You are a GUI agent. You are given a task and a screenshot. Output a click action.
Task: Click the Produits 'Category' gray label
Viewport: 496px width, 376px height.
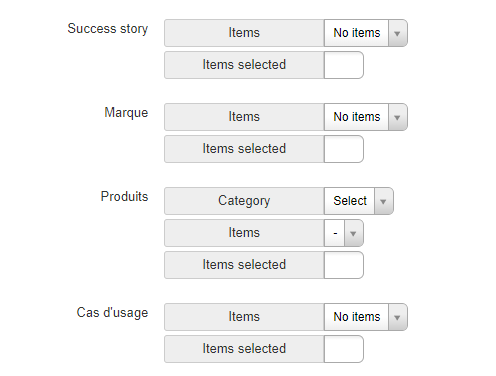pyautogui.click(x=244, y=201)
